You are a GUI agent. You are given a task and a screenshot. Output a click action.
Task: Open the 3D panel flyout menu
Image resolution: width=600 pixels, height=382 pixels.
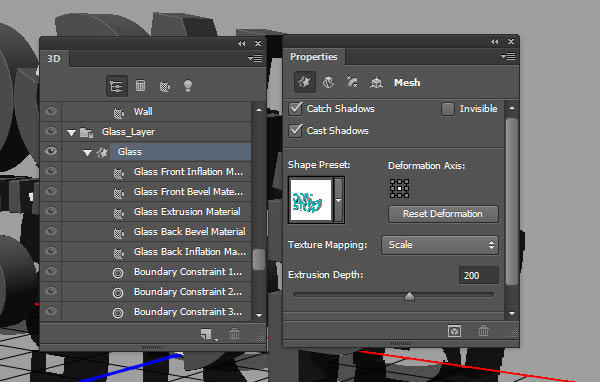coord(255,58)
